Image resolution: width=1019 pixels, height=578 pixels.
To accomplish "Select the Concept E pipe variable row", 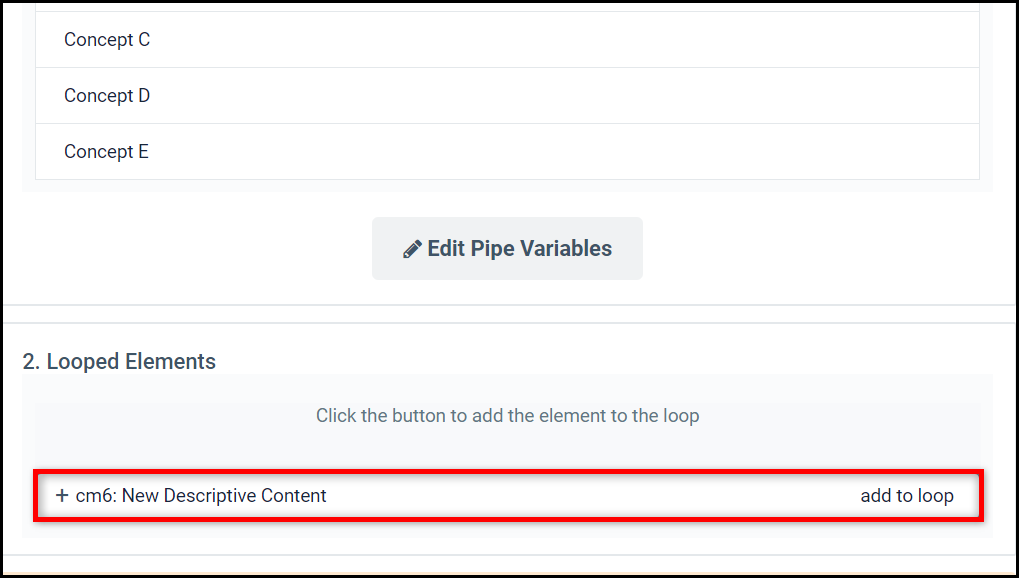I will point(507,151).
